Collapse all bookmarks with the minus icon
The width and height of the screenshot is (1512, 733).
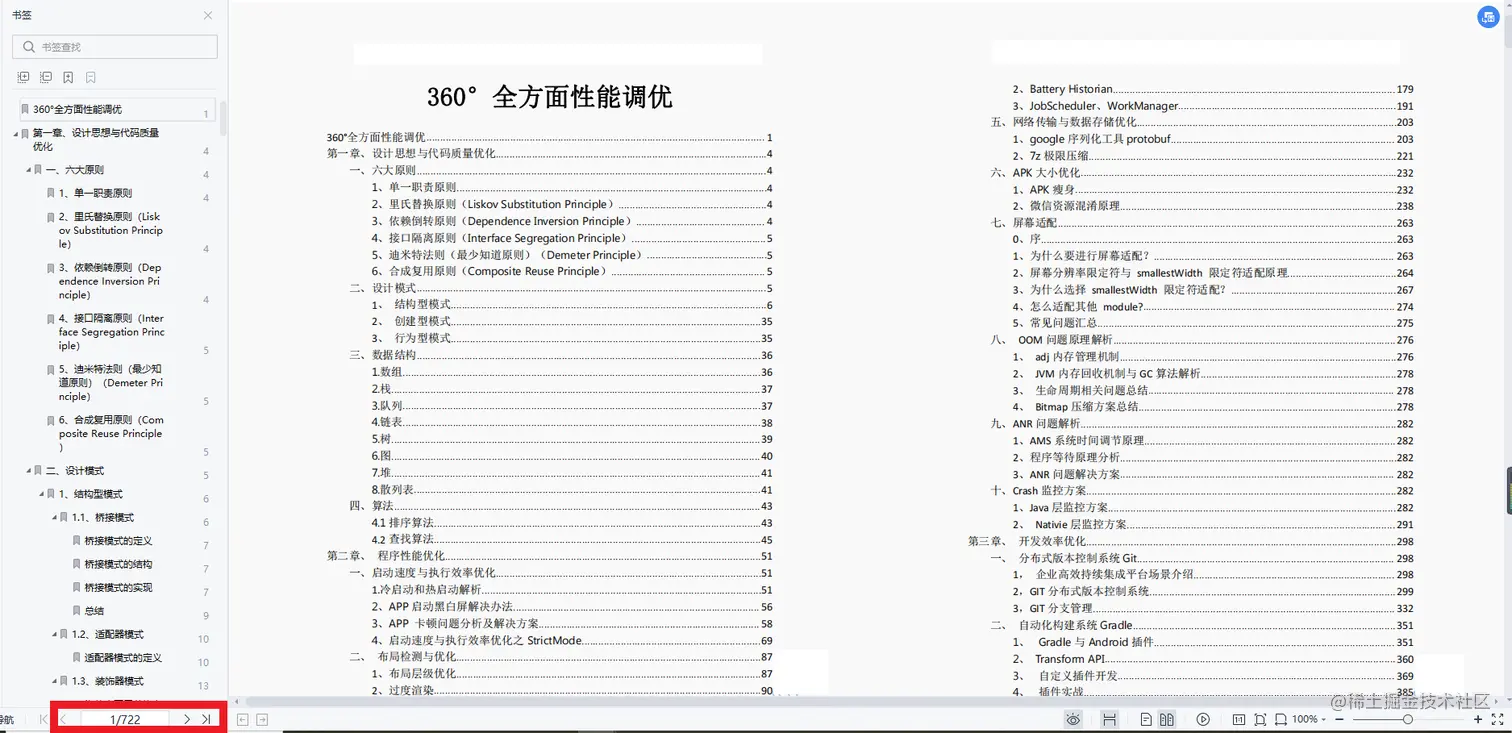click(x=46, y=77)
